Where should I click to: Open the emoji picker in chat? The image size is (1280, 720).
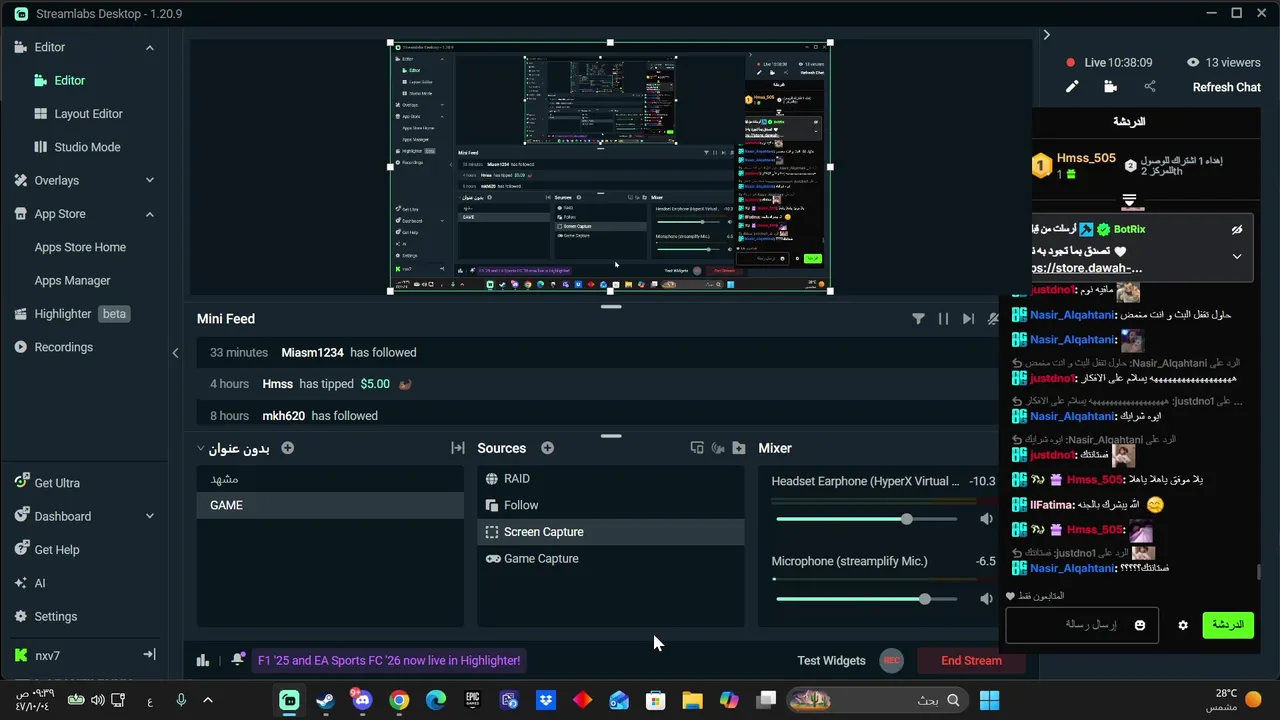click(1139, 625)
